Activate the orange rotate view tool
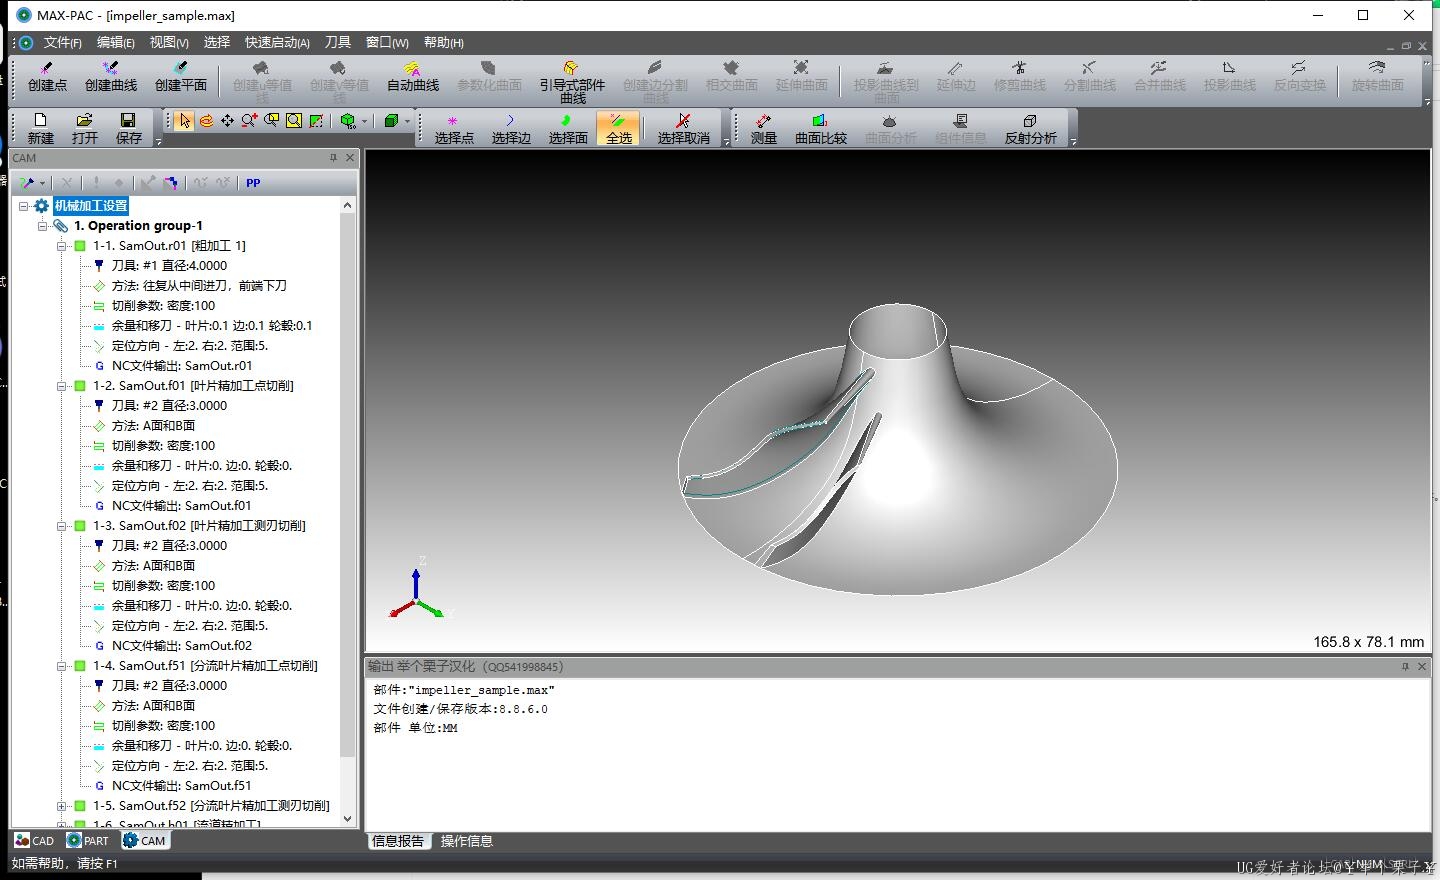Image resolution: width=1440 pixels, height=880 pixels. [206, 121]
